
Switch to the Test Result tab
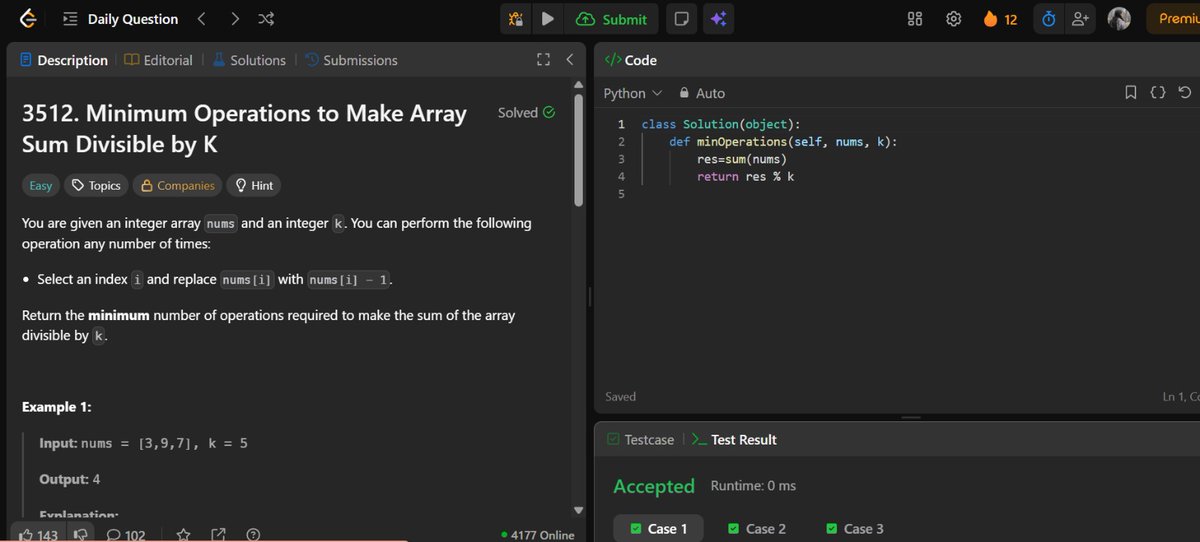734,439
